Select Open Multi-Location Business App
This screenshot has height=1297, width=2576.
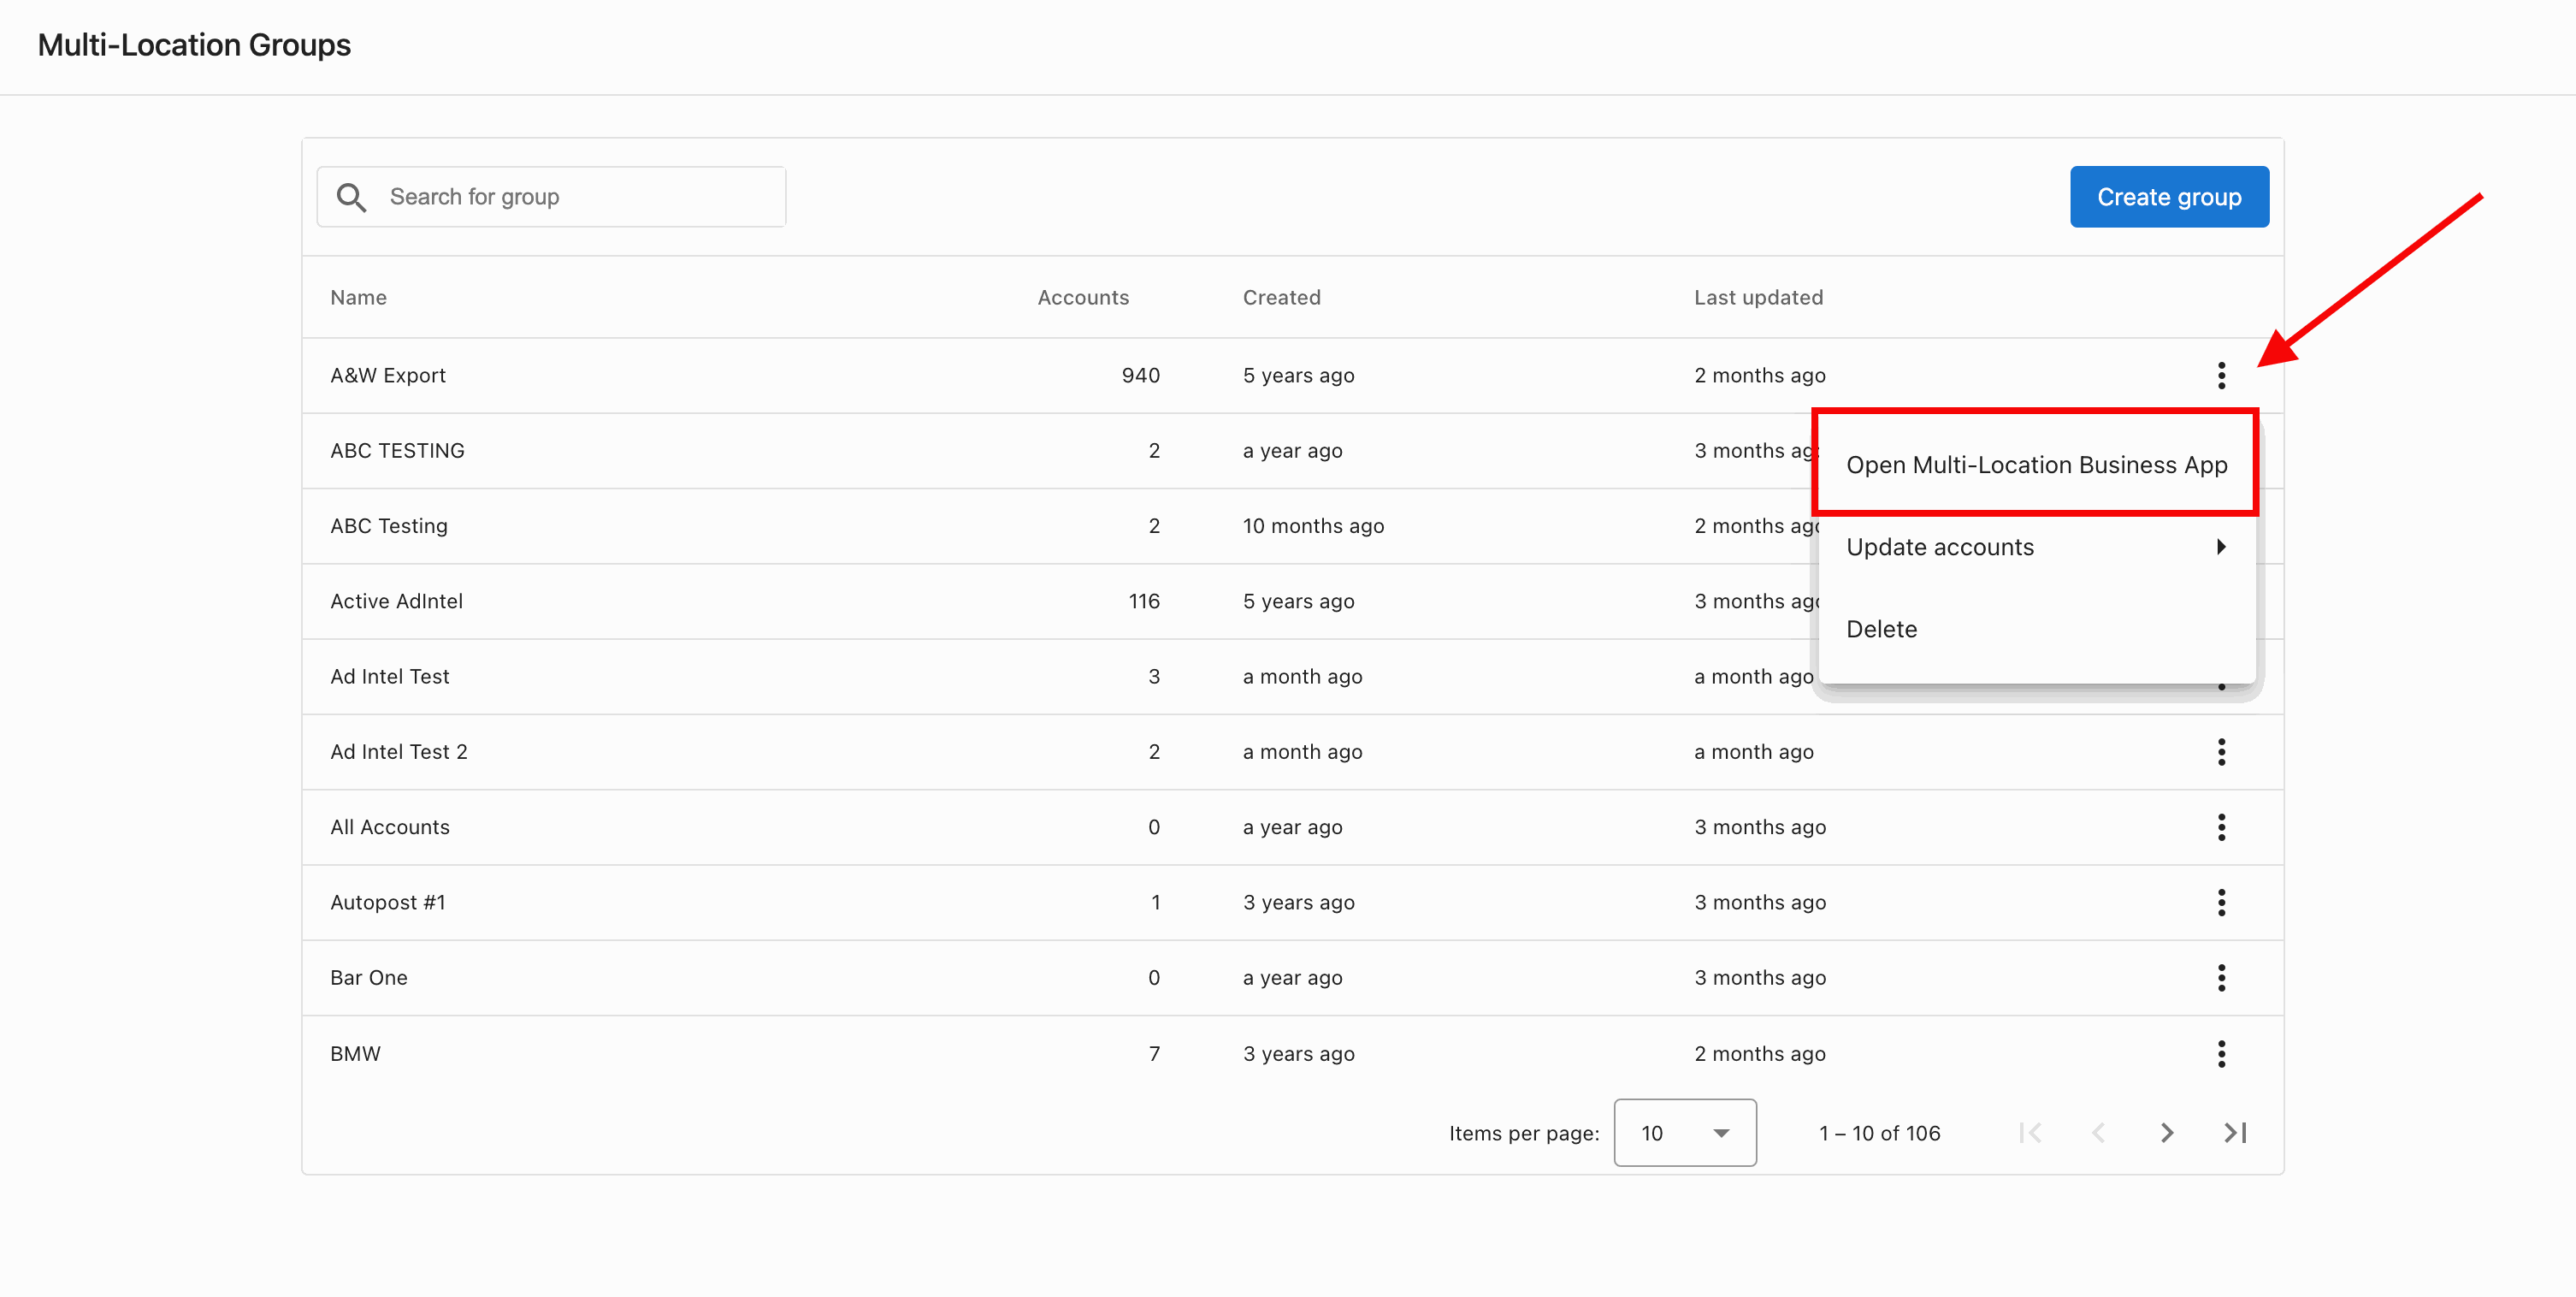coord(2036,465)
